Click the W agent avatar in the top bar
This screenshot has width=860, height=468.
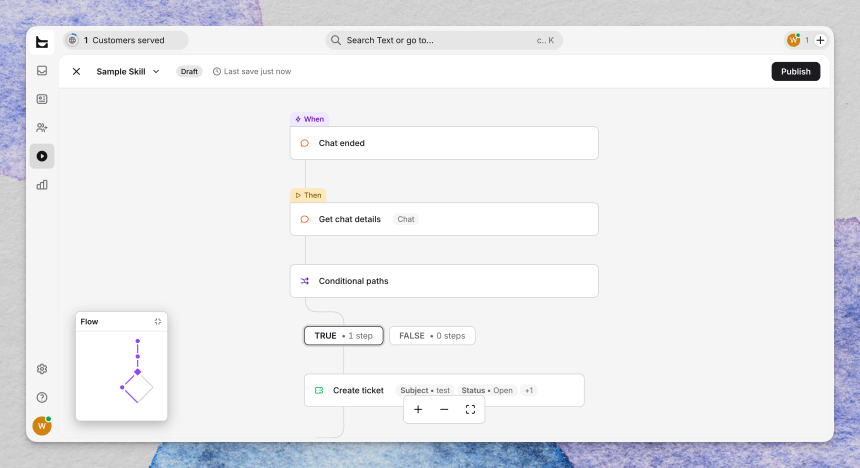[793, 40]
